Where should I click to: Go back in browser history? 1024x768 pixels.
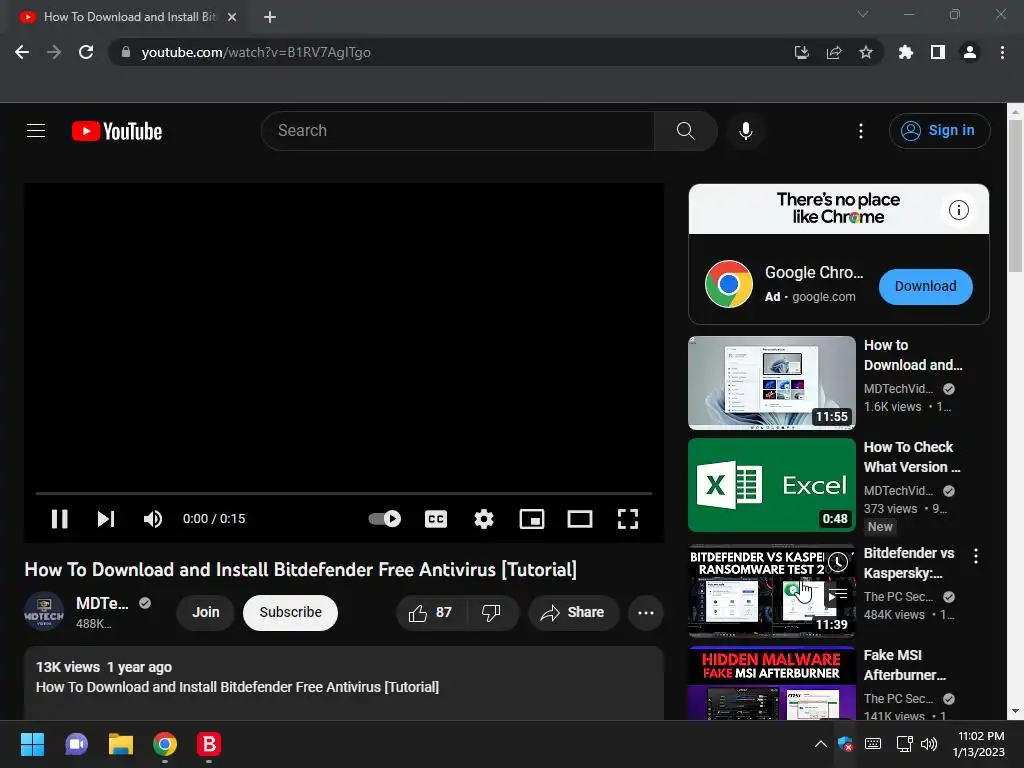tap(22, 52)
